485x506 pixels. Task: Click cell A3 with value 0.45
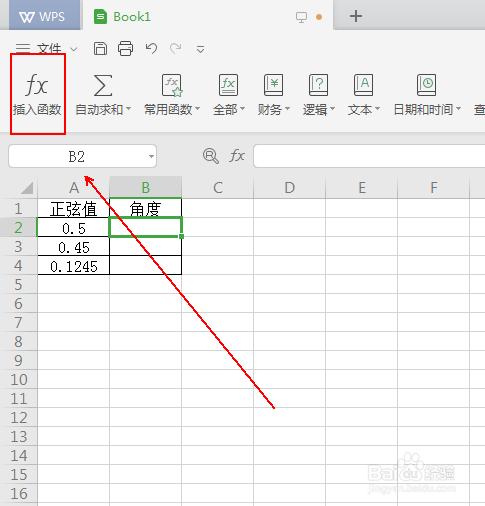(x=74, y=247)
